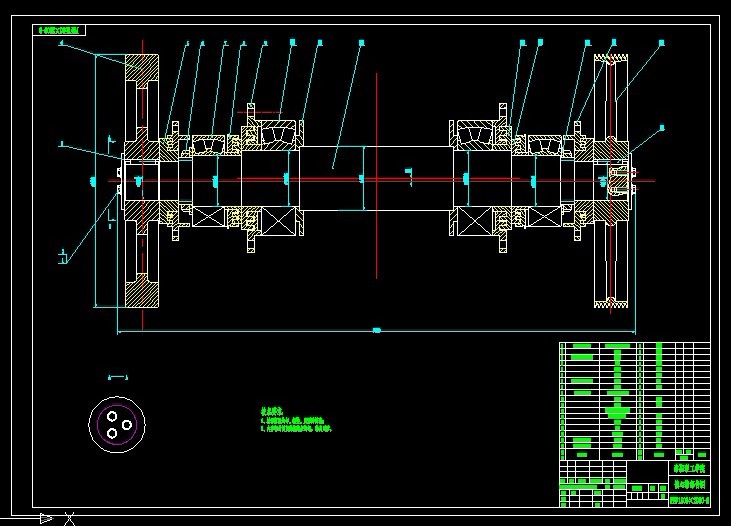
Task: Click the gear diameter dimension on the left
Action: tap(94, 180)
